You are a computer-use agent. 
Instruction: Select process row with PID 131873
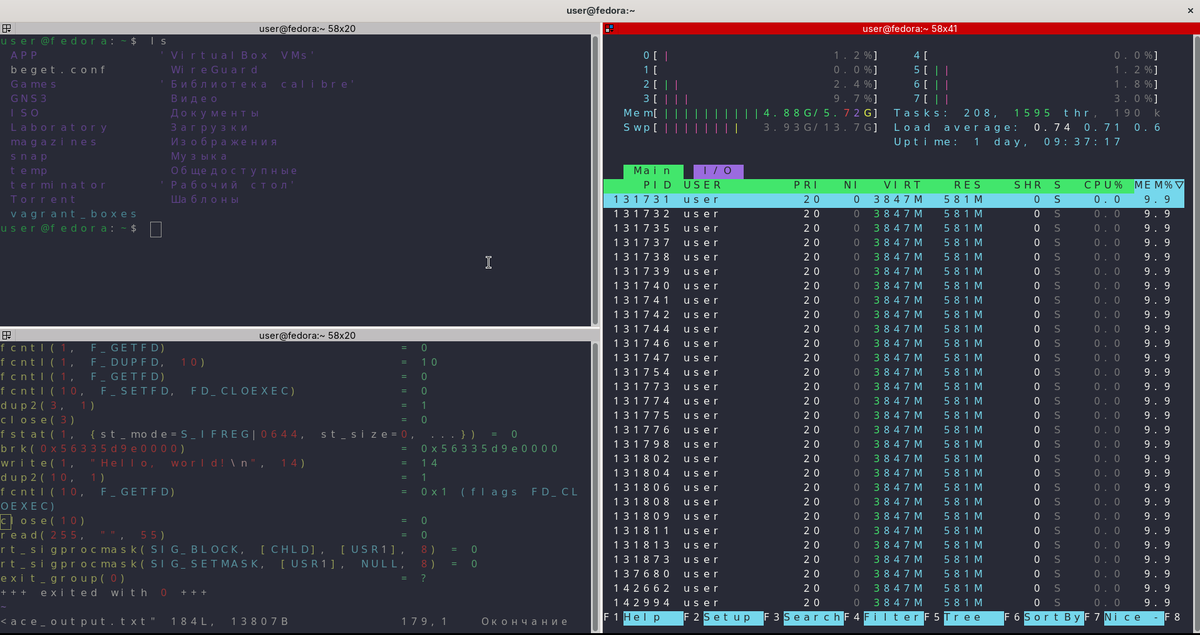894,560
